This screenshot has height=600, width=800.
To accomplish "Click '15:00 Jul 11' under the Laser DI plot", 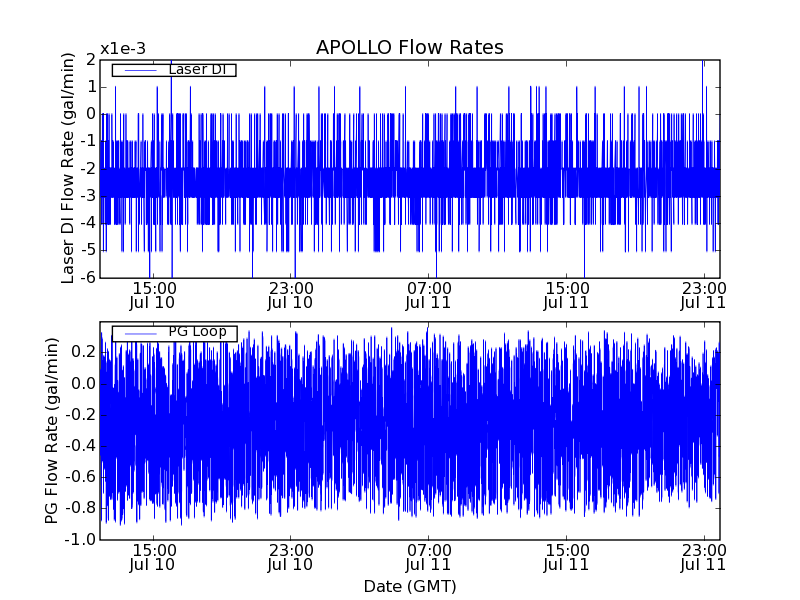I will click(x=566, y=295).
